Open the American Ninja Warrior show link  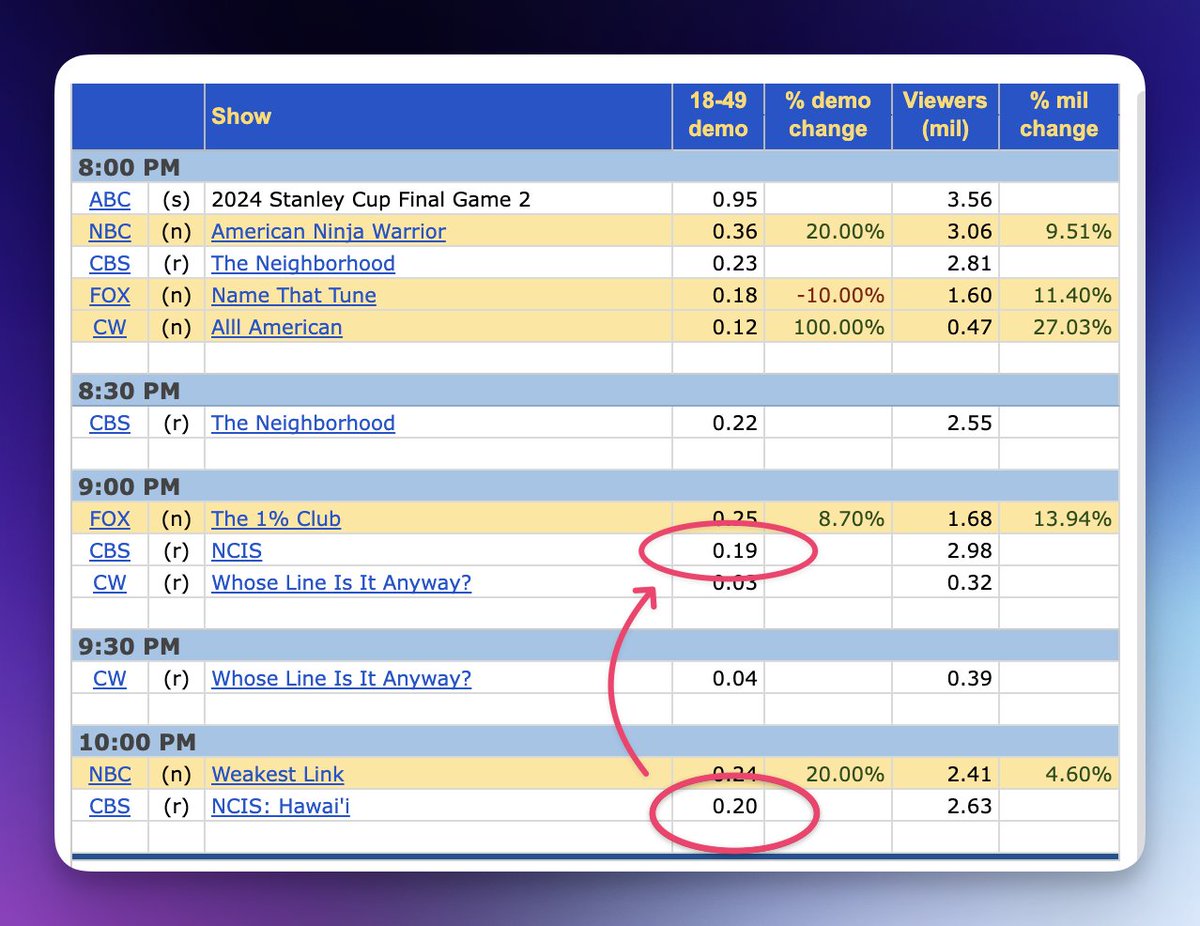pyautogui.click(x=328, y=232)
